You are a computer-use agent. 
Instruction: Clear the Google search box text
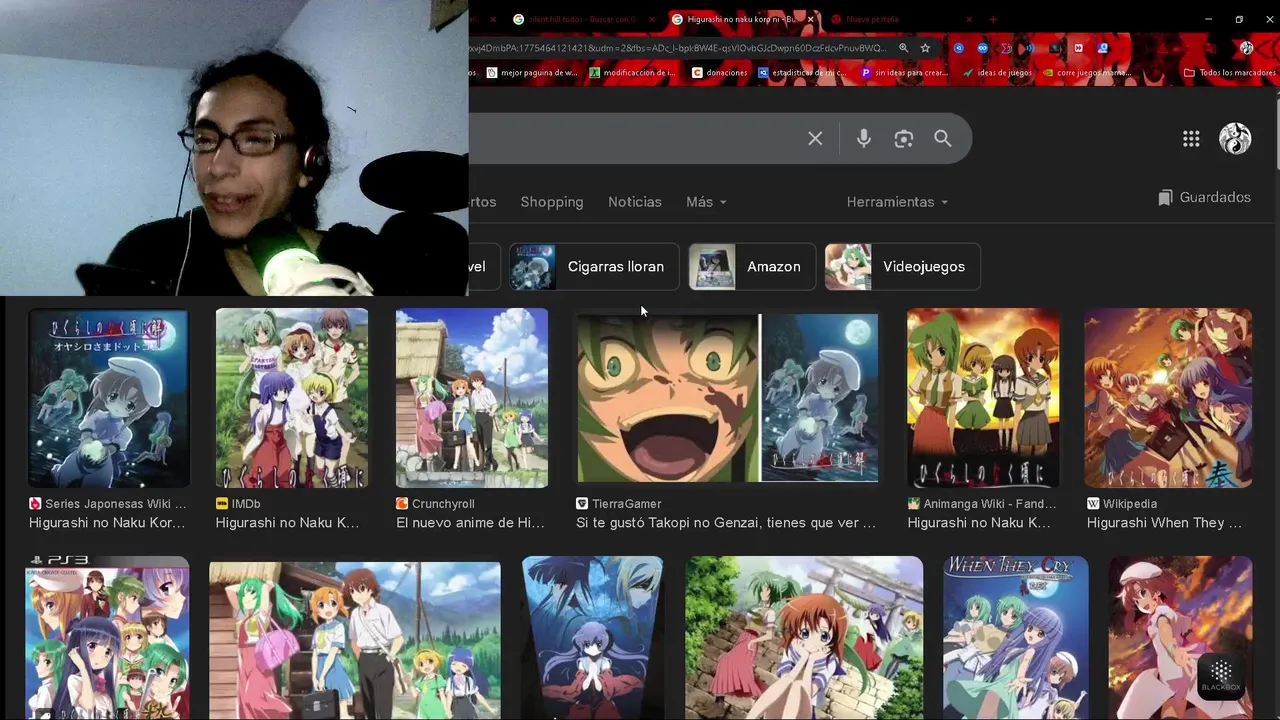pos(815,139)
